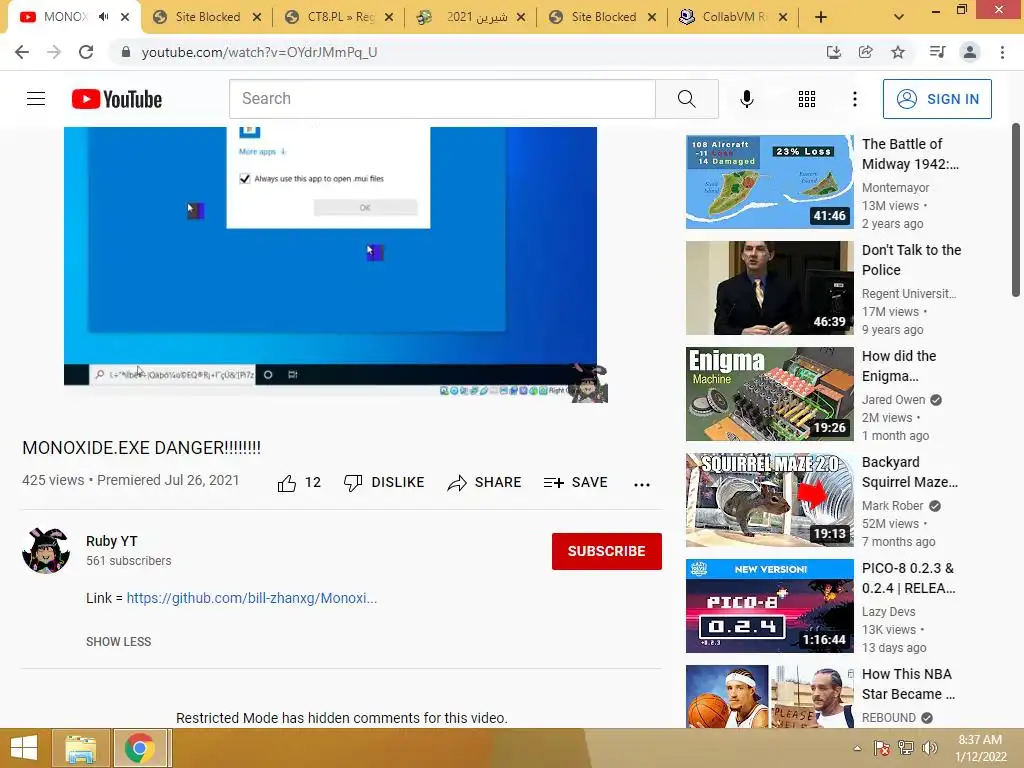Click the URL address bar text

[x=259, y=52]
